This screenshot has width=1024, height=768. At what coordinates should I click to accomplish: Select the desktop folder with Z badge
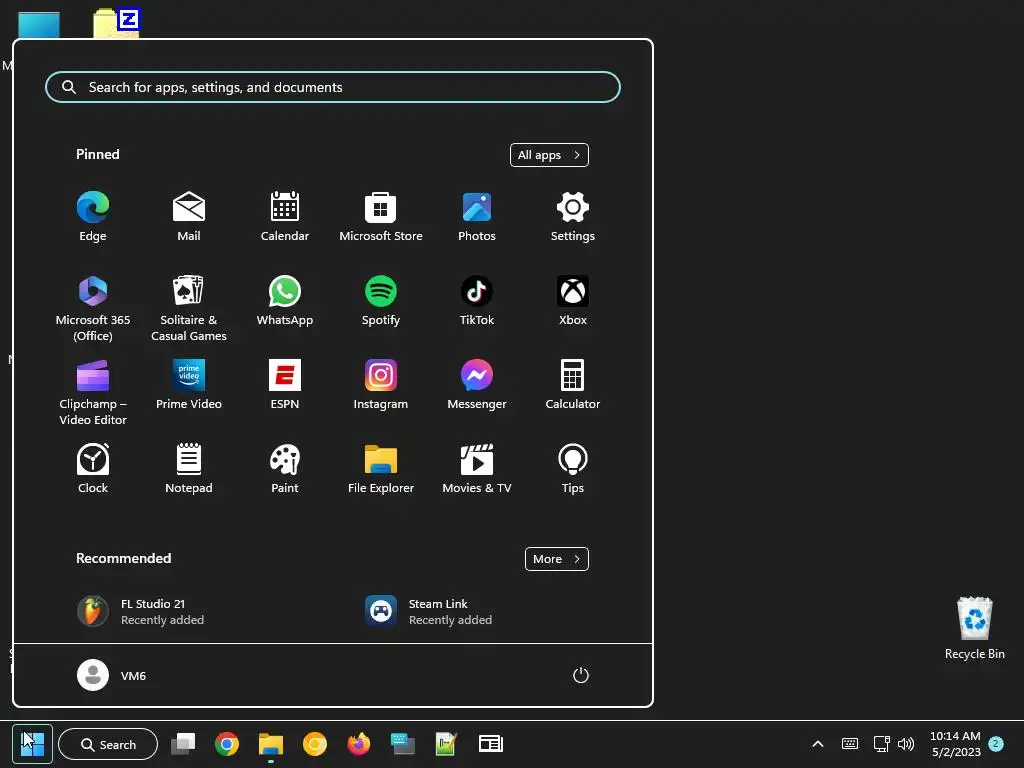(x=116, y=24)
